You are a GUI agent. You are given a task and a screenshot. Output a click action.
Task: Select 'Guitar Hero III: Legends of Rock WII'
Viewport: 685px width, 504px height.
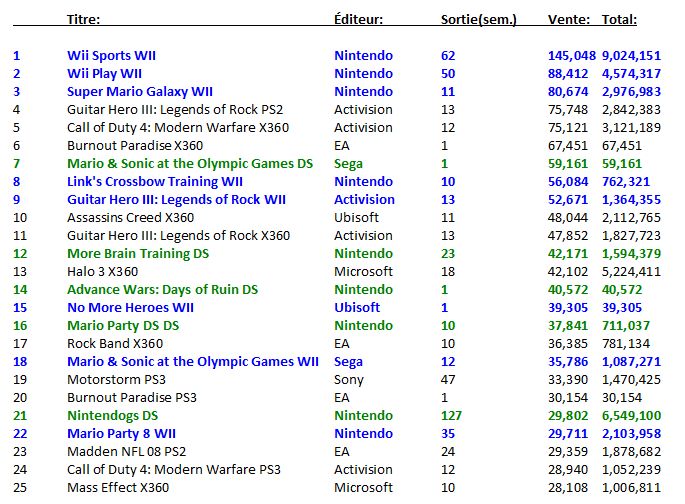(176, 200)
